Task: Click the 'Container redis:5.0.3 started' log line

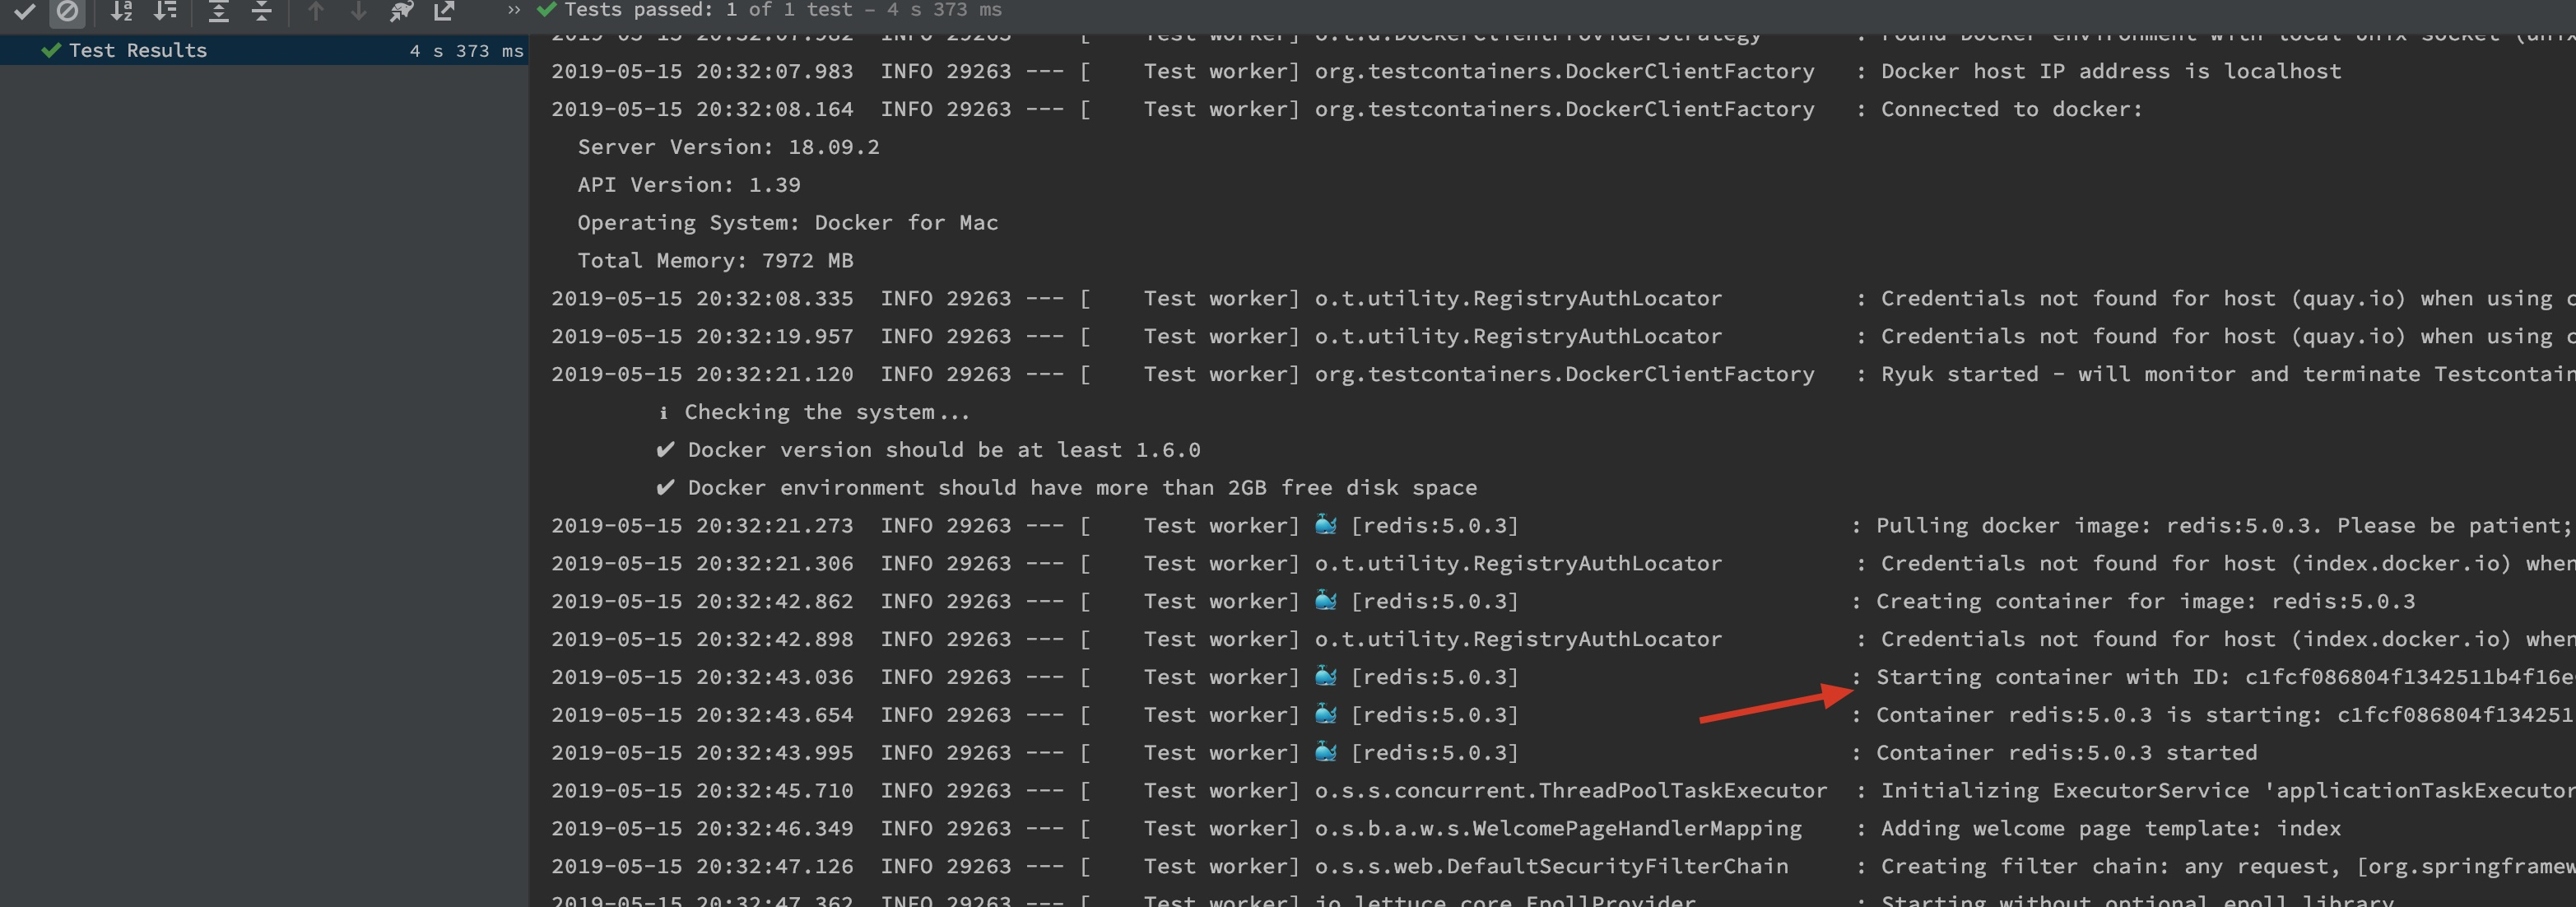Action: point(2066,752)
